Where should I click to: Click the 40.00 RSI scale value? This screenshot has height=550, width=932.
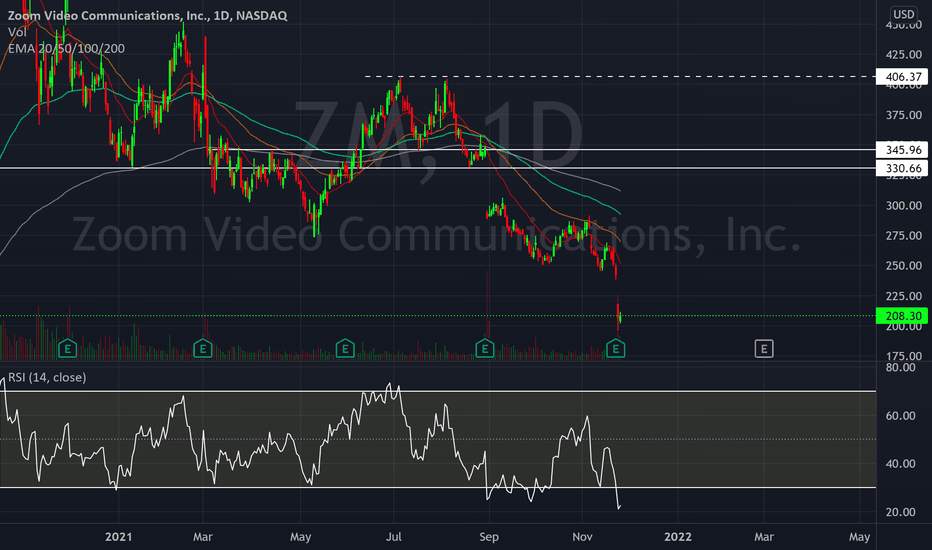(x=901, y=464)
